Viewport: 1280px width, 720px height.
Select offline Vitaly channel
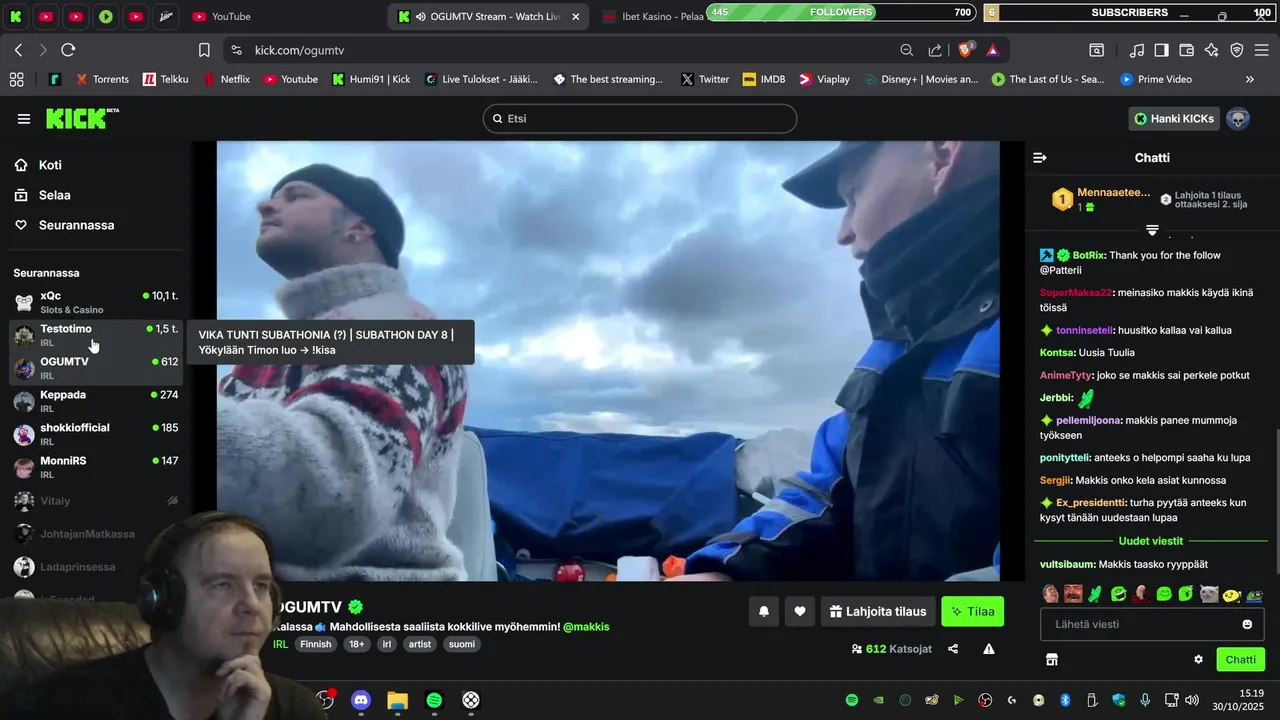point(96,500)
